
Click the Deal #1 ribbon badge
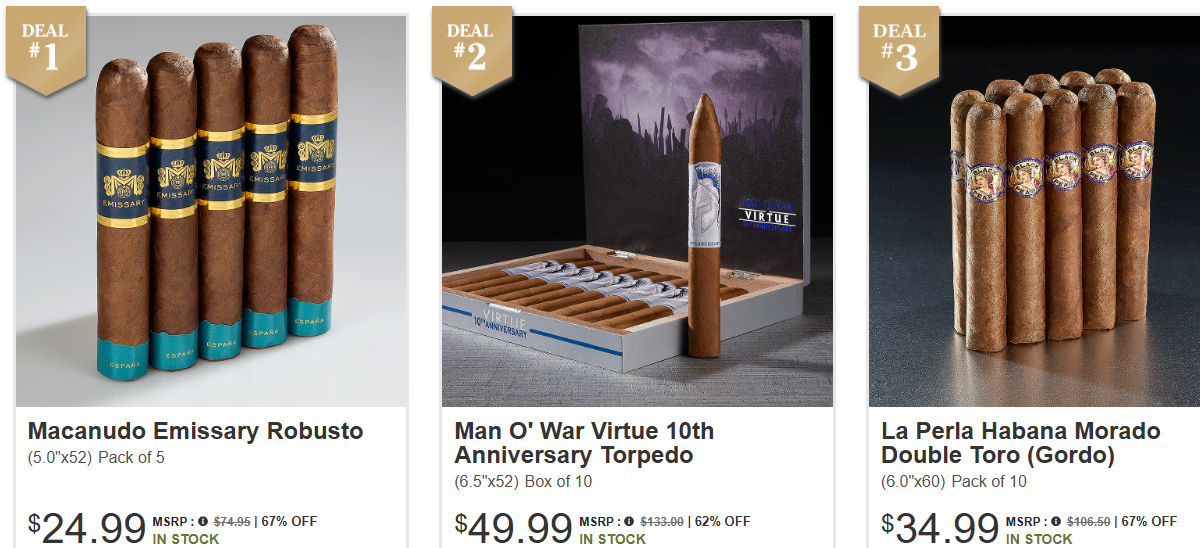tap(46, 50)
